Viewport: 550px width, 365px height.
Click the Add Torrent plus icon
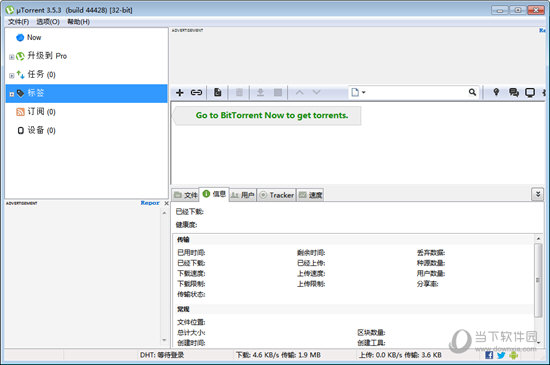(x=180, y=93)
